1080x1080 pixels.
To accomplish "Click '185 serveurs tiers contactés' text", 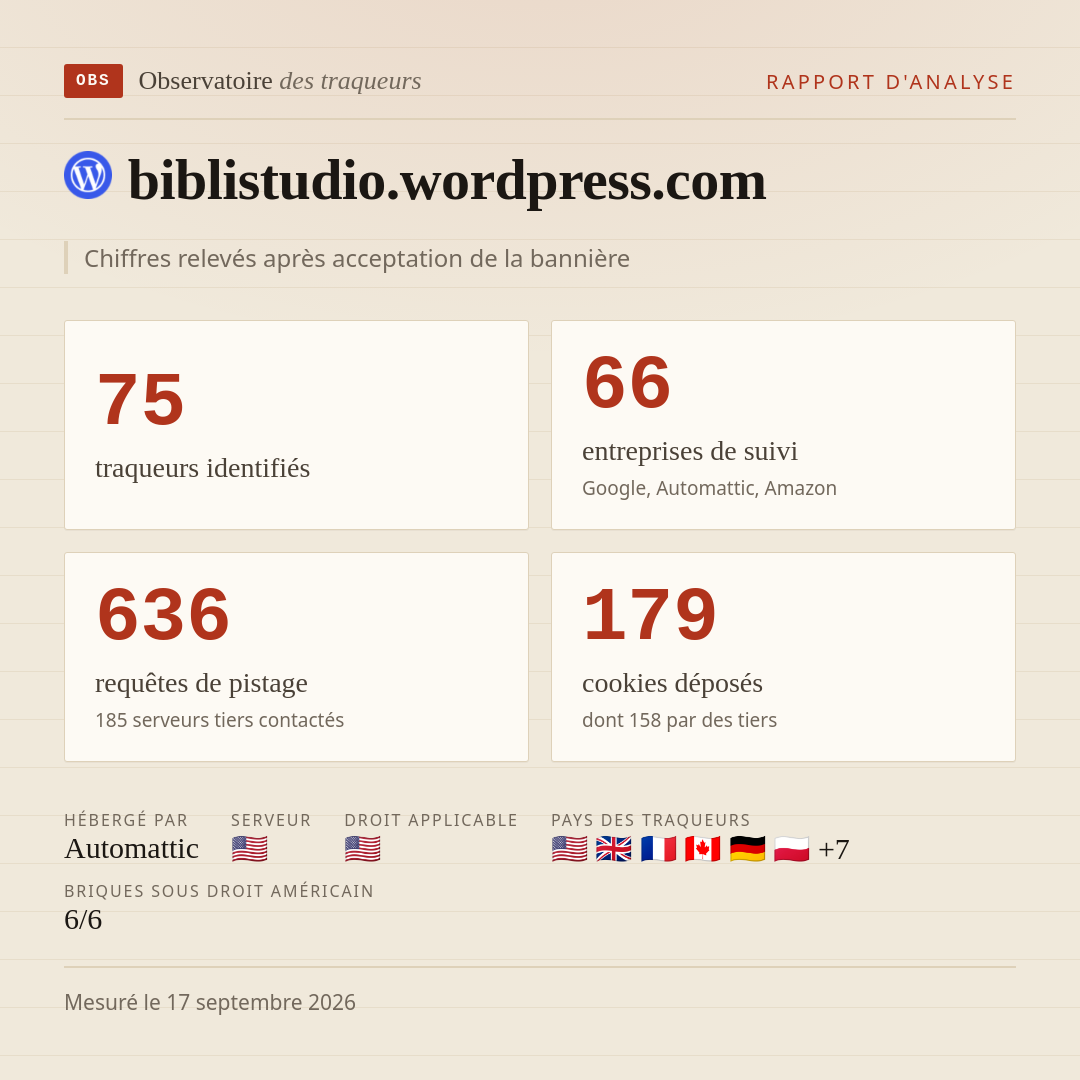I will [220, 720].
